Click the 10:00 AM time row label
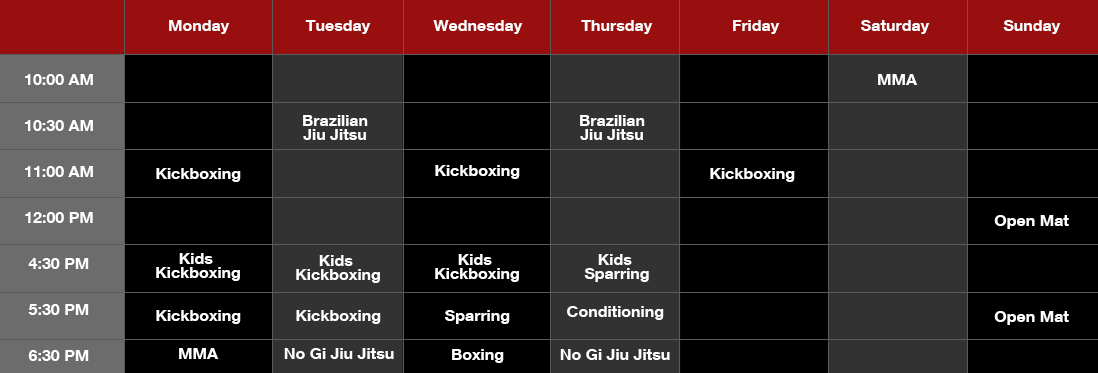The width and height of the screenshot is (1098, 373). point(59,80)
